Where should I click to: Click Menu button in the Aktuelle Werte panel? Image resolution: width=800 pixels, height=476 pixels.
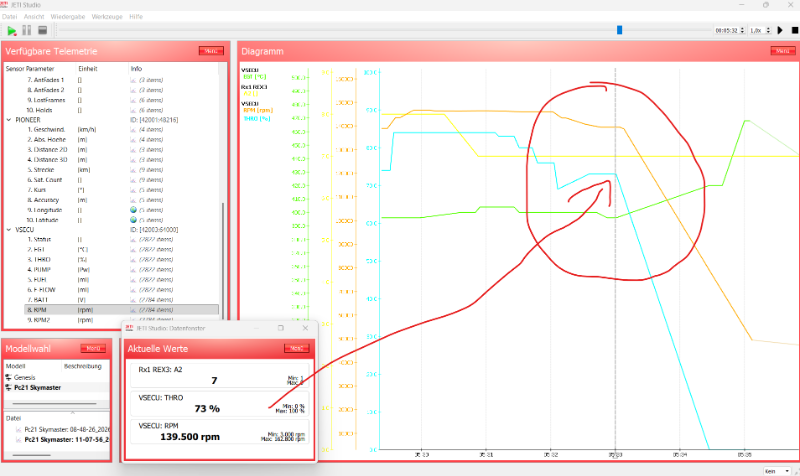(x=296, y=348)
